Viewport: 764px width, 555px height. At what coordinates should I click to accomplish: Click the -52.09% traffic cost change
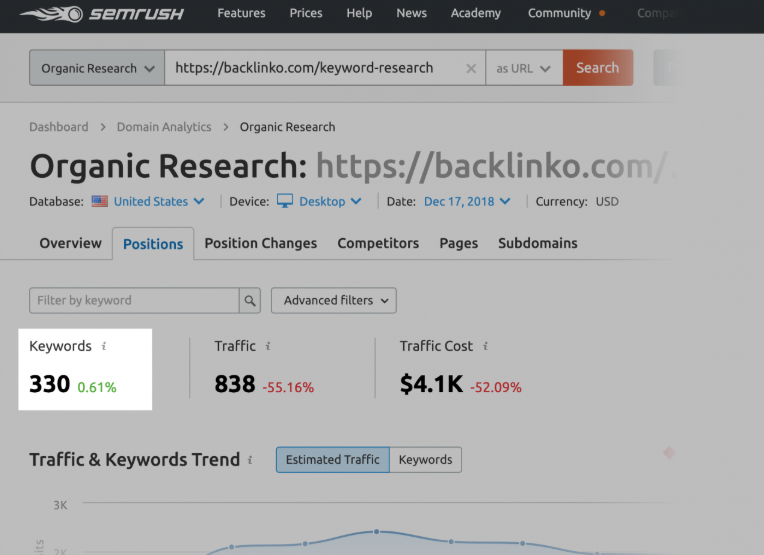click(496, 387)
